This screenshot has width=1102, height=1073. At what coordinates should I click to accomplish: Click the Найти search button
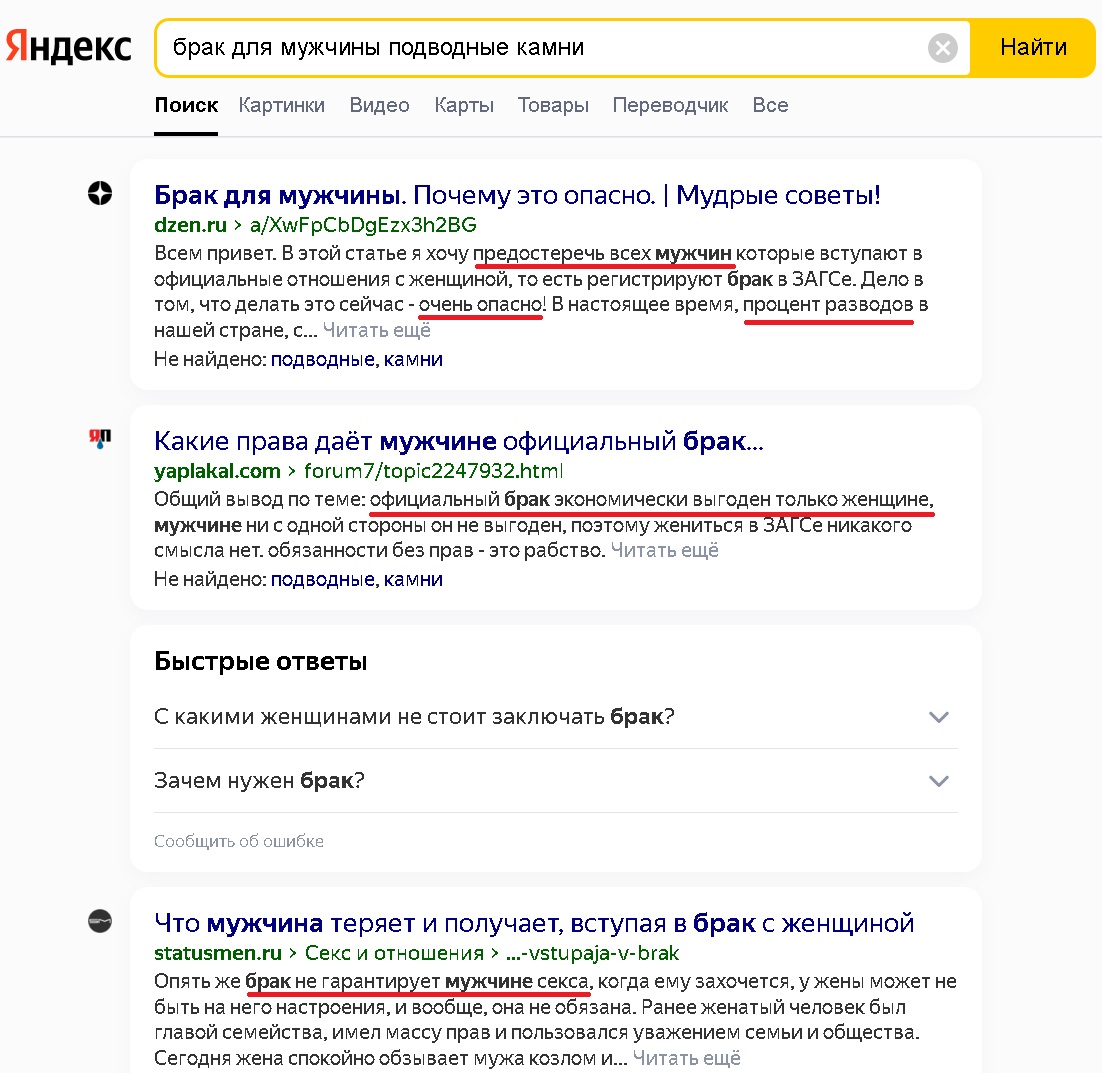coord(1032,48)
